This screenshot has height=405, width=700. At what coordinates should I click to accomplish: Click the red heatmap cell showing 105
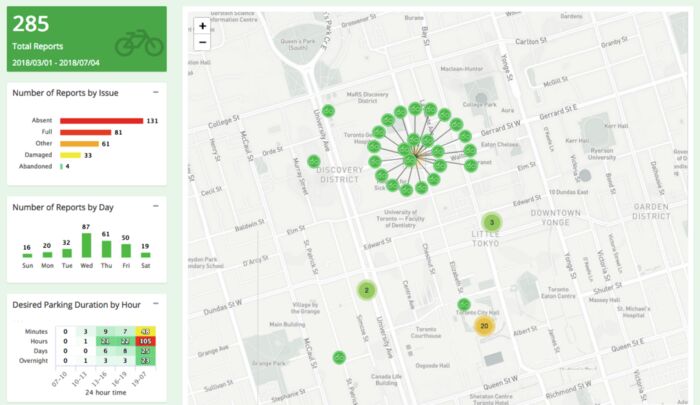point(146,341)
